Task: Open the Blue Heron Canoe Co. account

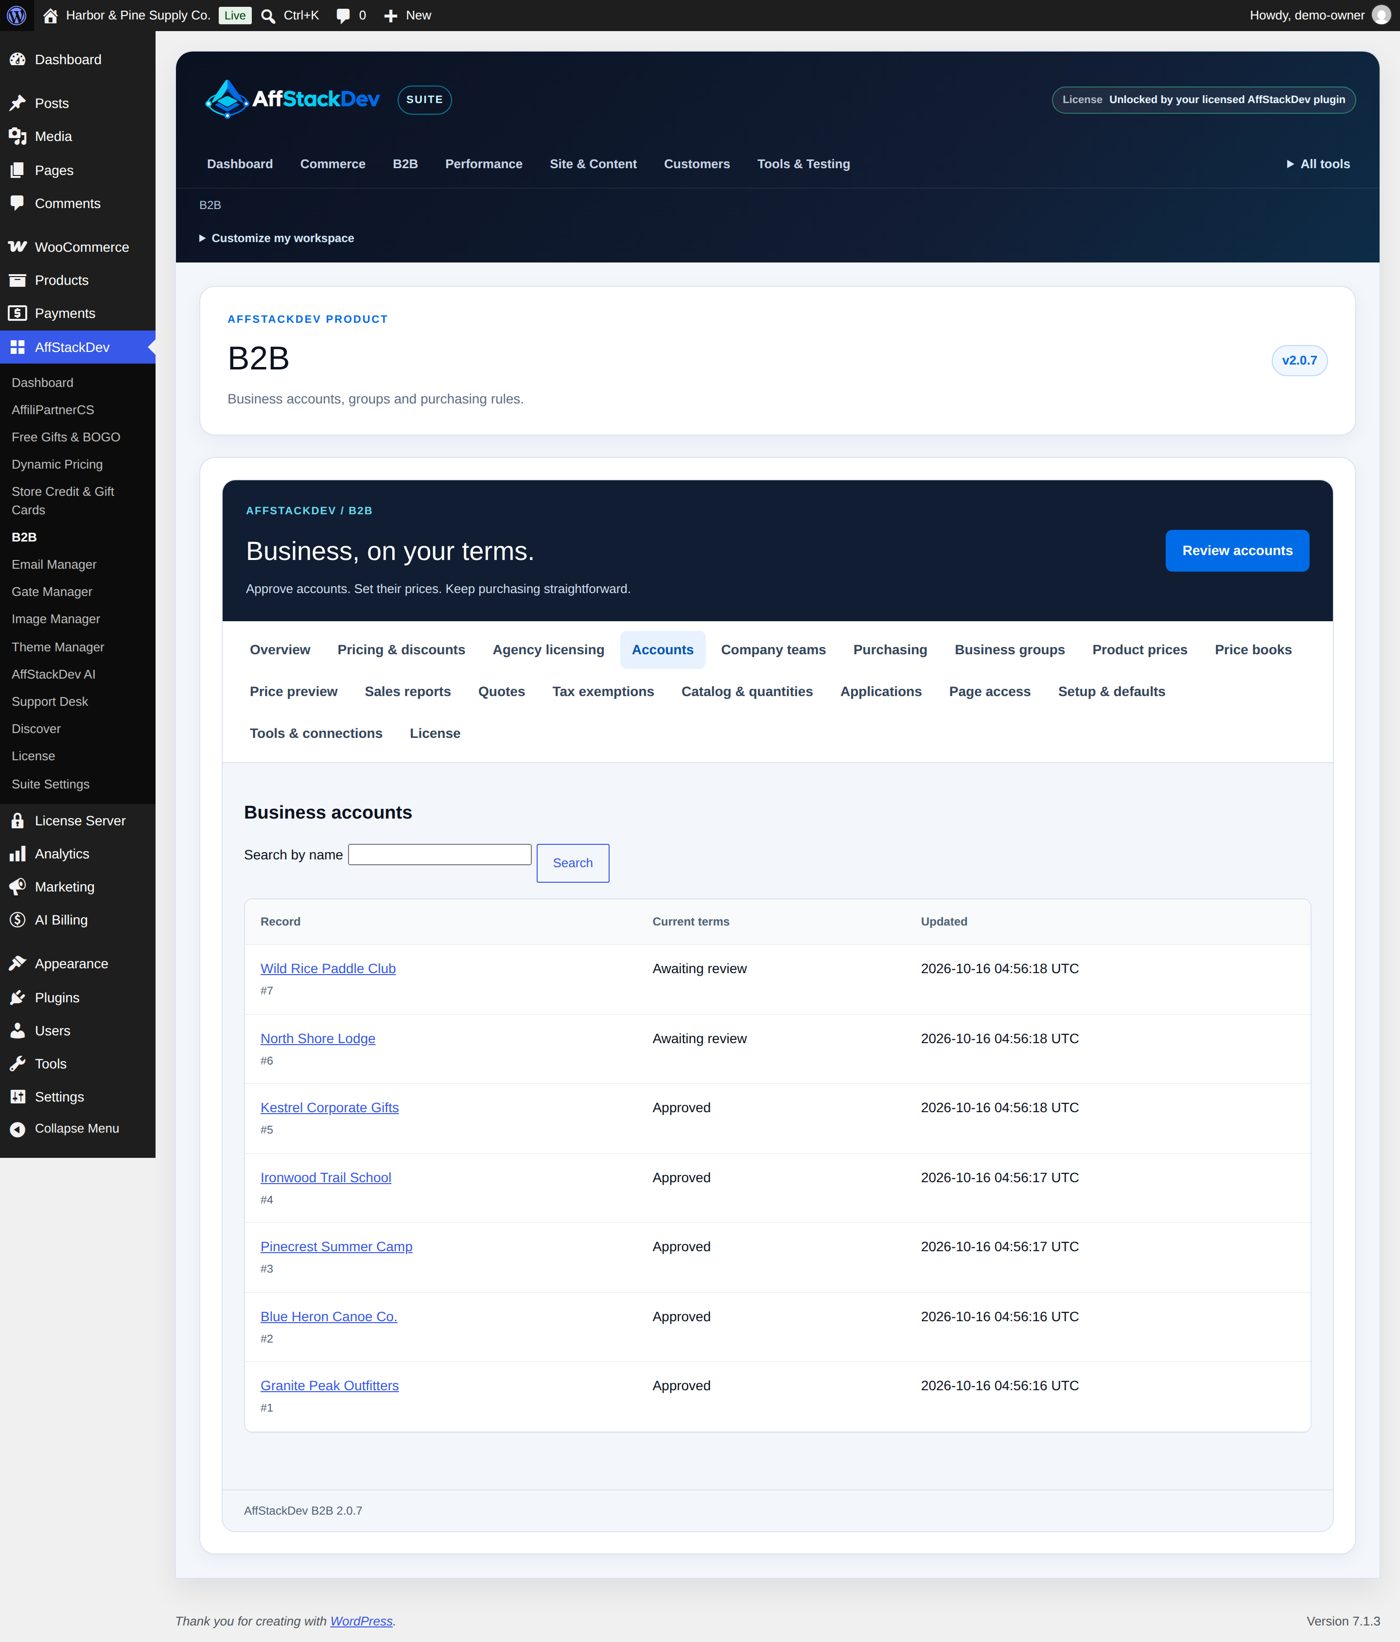Action: [x=328, y=1317]
